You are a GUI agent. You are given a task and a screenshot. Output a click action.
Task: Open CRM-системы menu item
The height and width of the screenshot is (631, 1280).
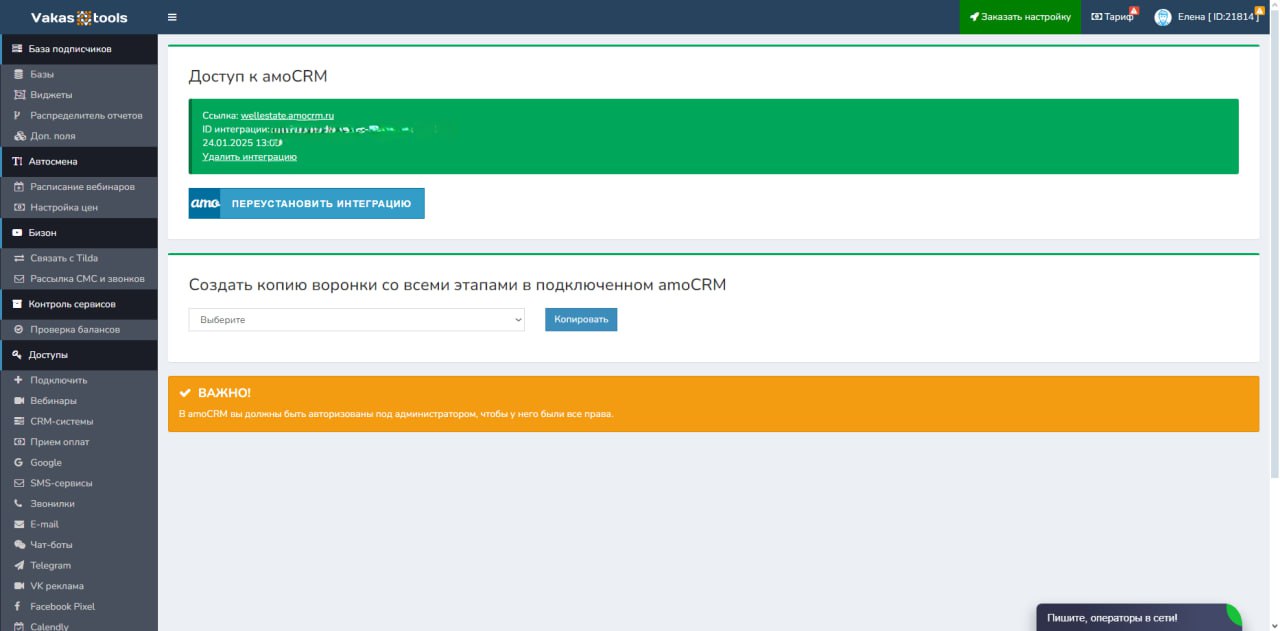(x=61, y=422)
